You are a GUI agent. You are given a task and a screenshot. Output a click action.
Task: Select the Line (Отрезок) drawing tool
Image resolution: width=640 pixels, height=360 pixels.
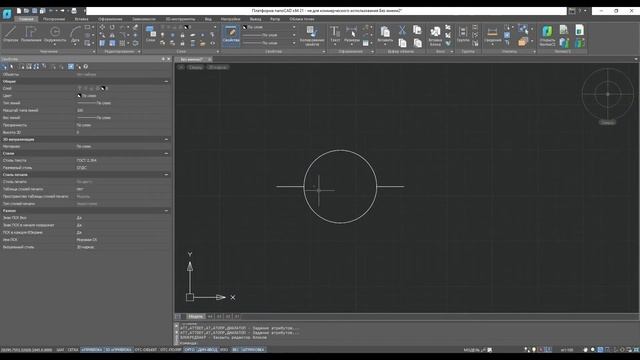pos(11,34)
